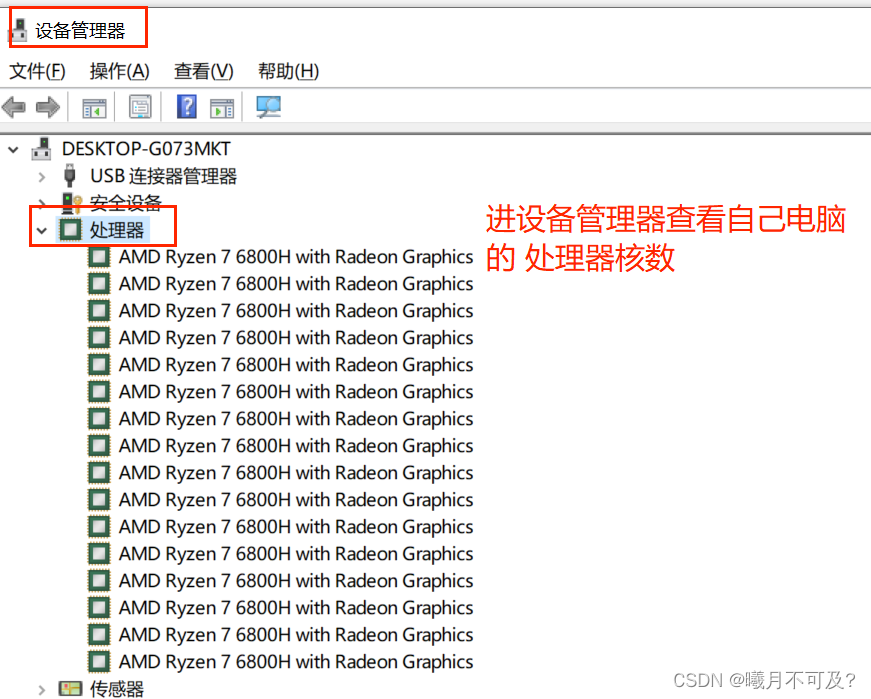Viewport: 871px width, 699px height.
Task: Open the 操作(A) menu
Action: tap(119, 71)
